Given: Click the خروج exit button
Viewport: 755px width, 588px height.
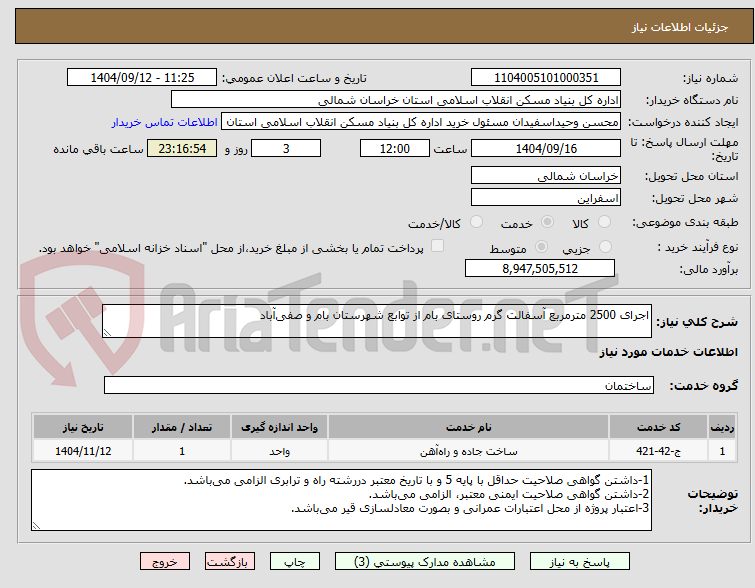Looking at the screenshot, I should tap(165, 562).
